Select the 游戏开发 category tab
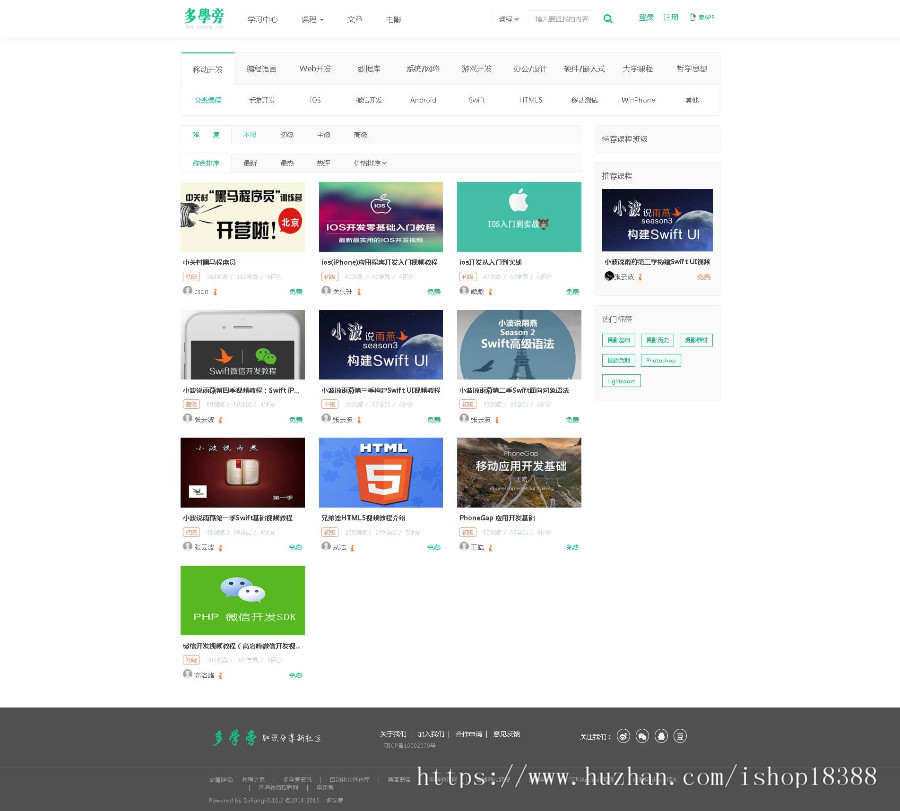This screenshot has width=900, height=811. [x=477, y=69]
